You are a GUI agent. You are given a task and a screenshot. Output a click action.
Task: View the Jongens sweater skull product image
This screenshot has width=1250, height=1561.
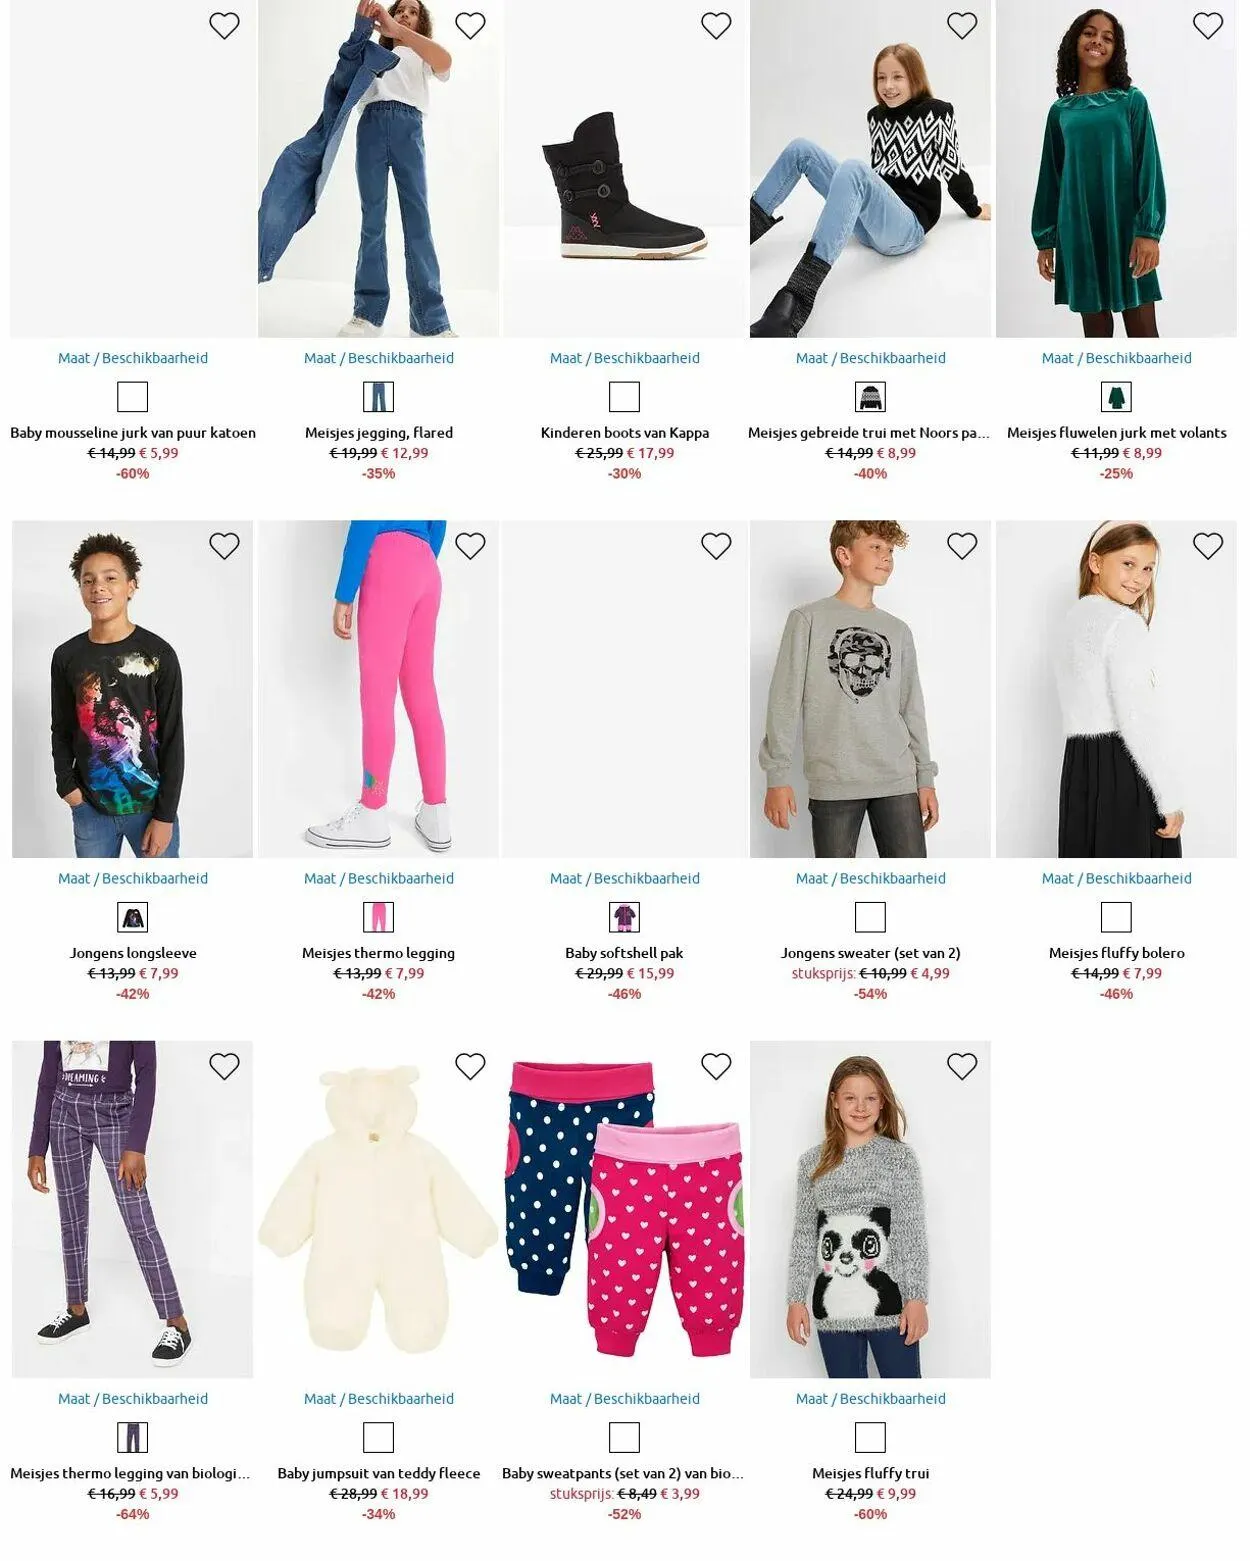870,689
